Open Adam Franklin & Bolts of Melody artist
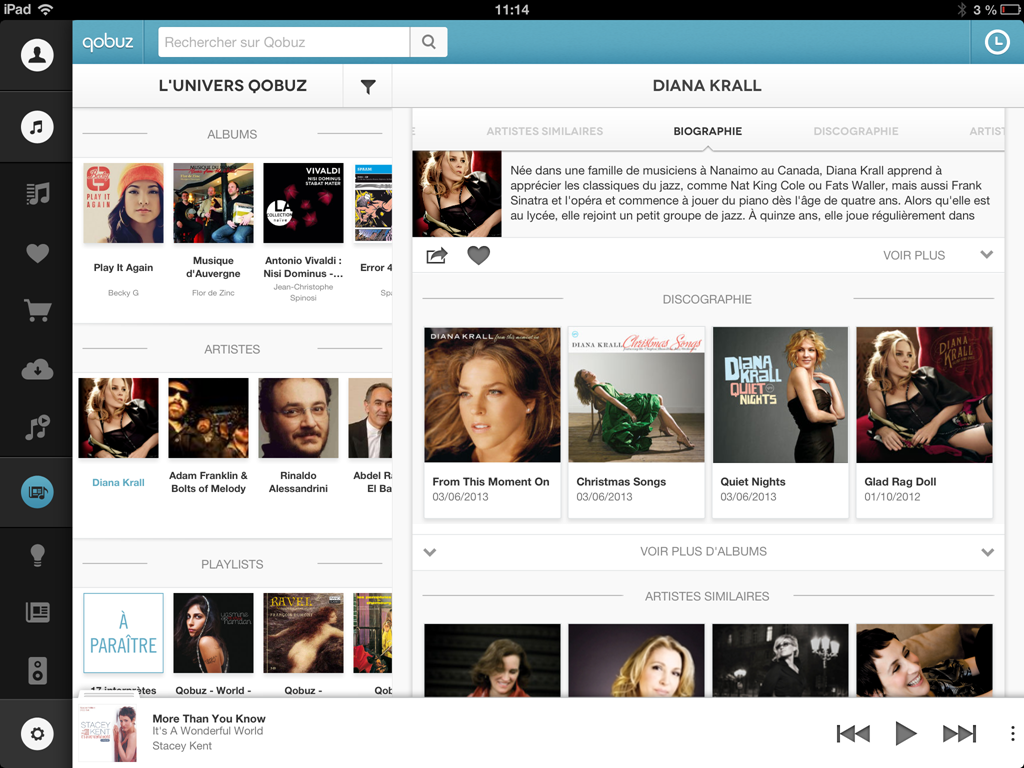The image size is (1024, 768). [x=208, y=418]
